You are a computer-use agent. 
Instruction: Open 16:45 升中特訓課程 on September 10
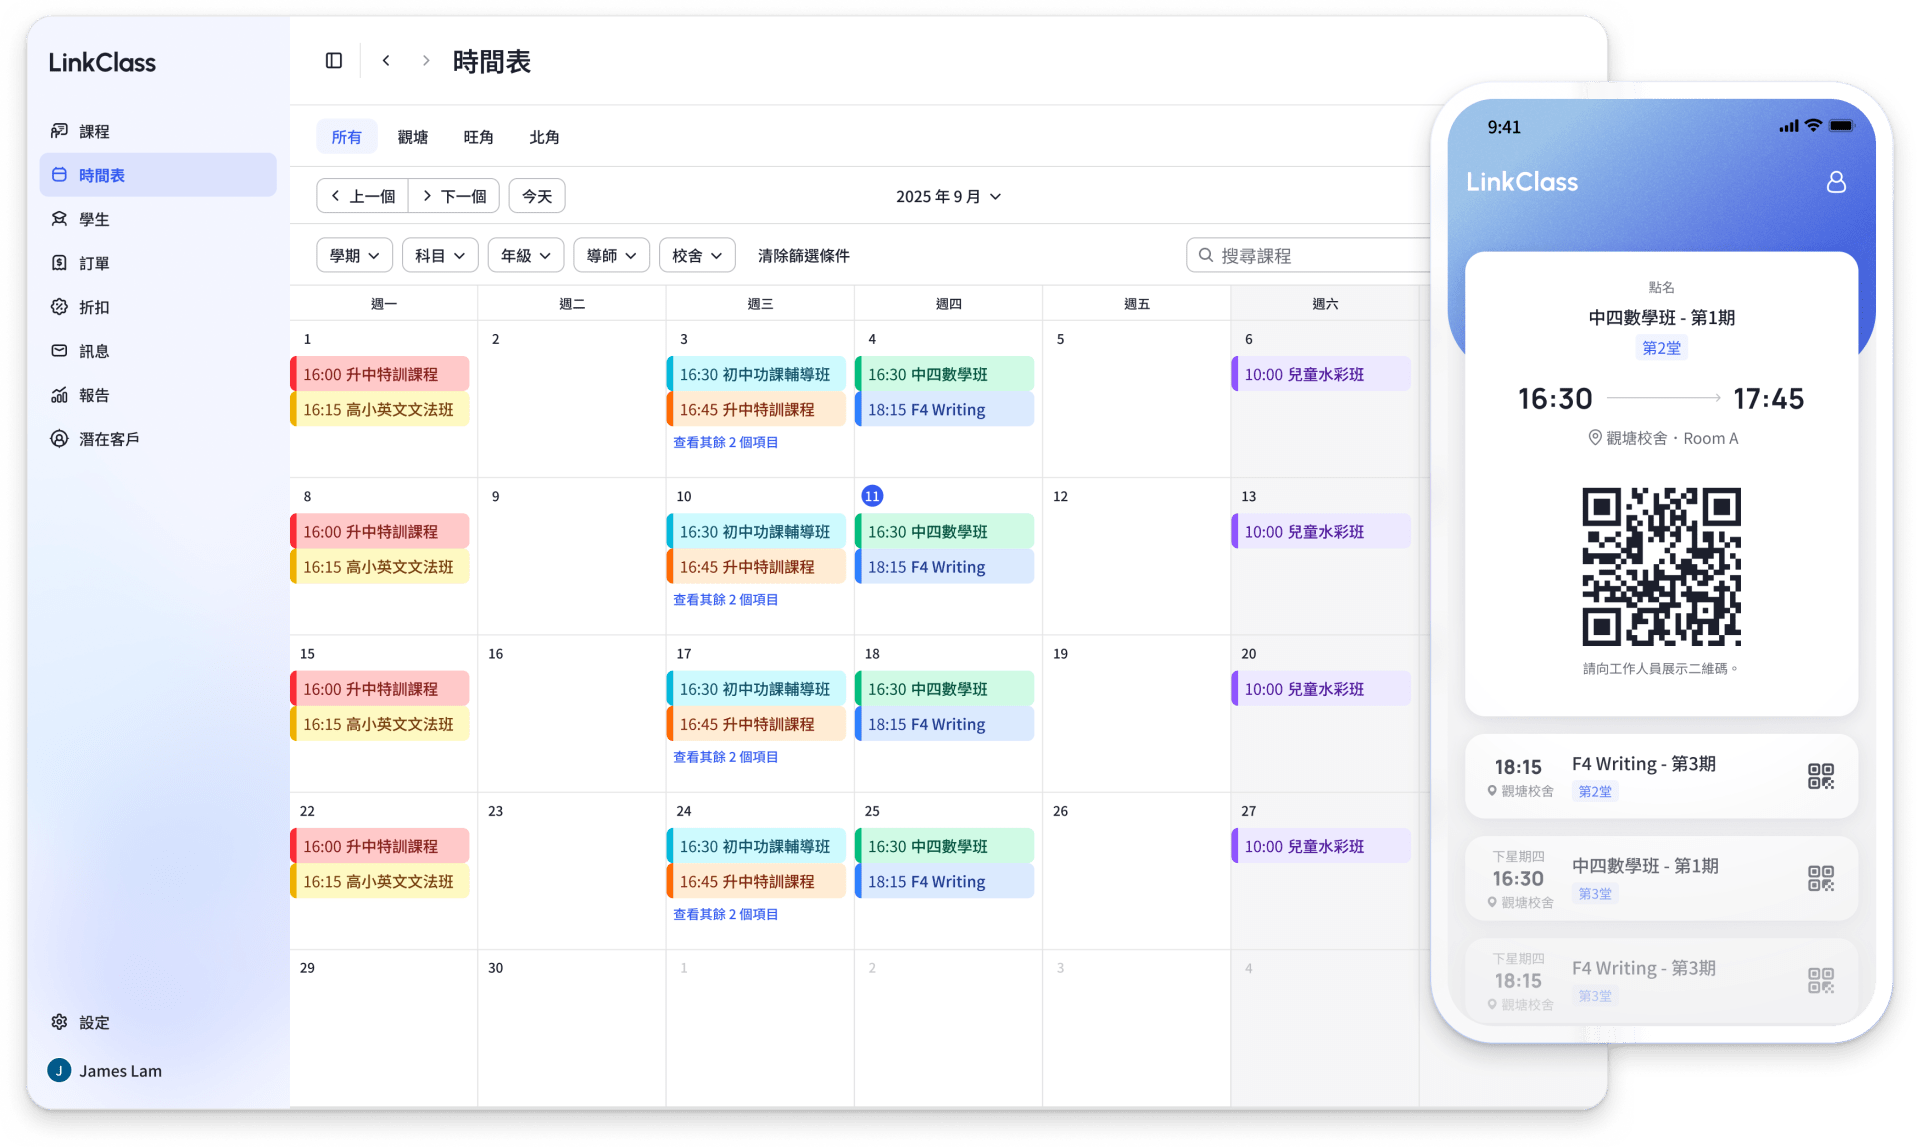pyautogui.click(x=756, y=566)
